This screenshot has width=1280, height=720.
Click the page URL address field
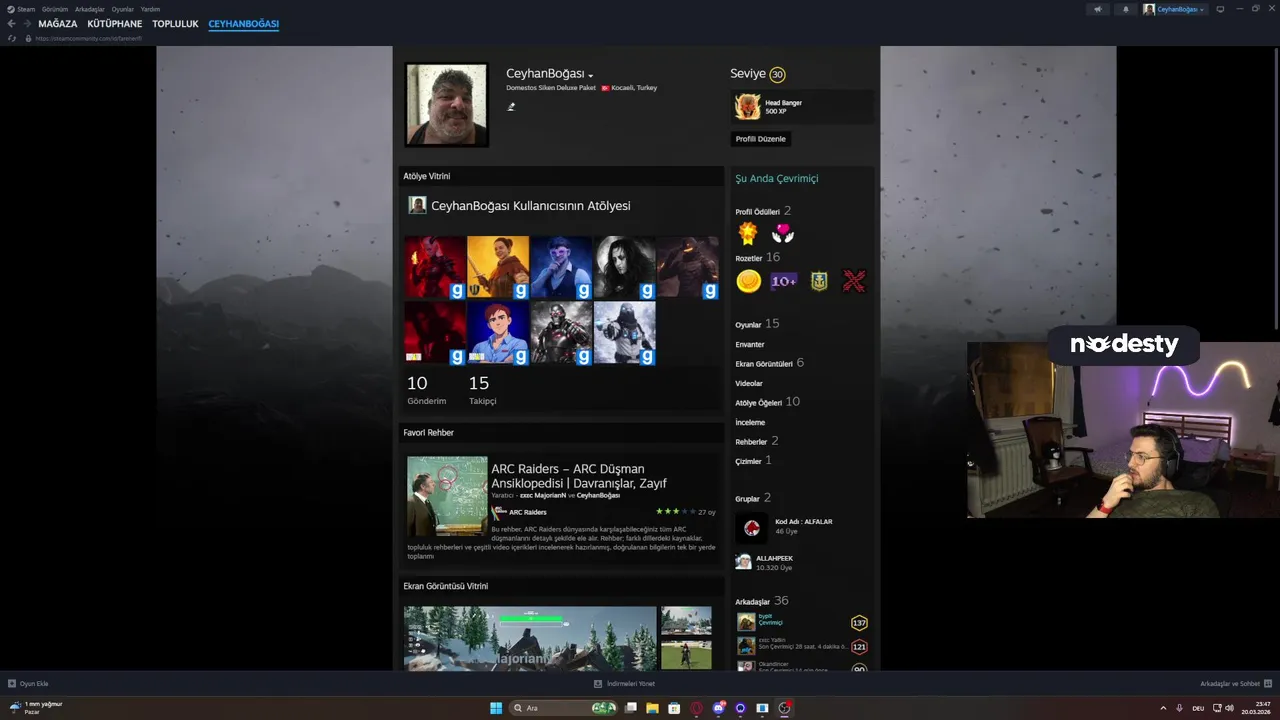pyautogui.click(x=88, y=38)
